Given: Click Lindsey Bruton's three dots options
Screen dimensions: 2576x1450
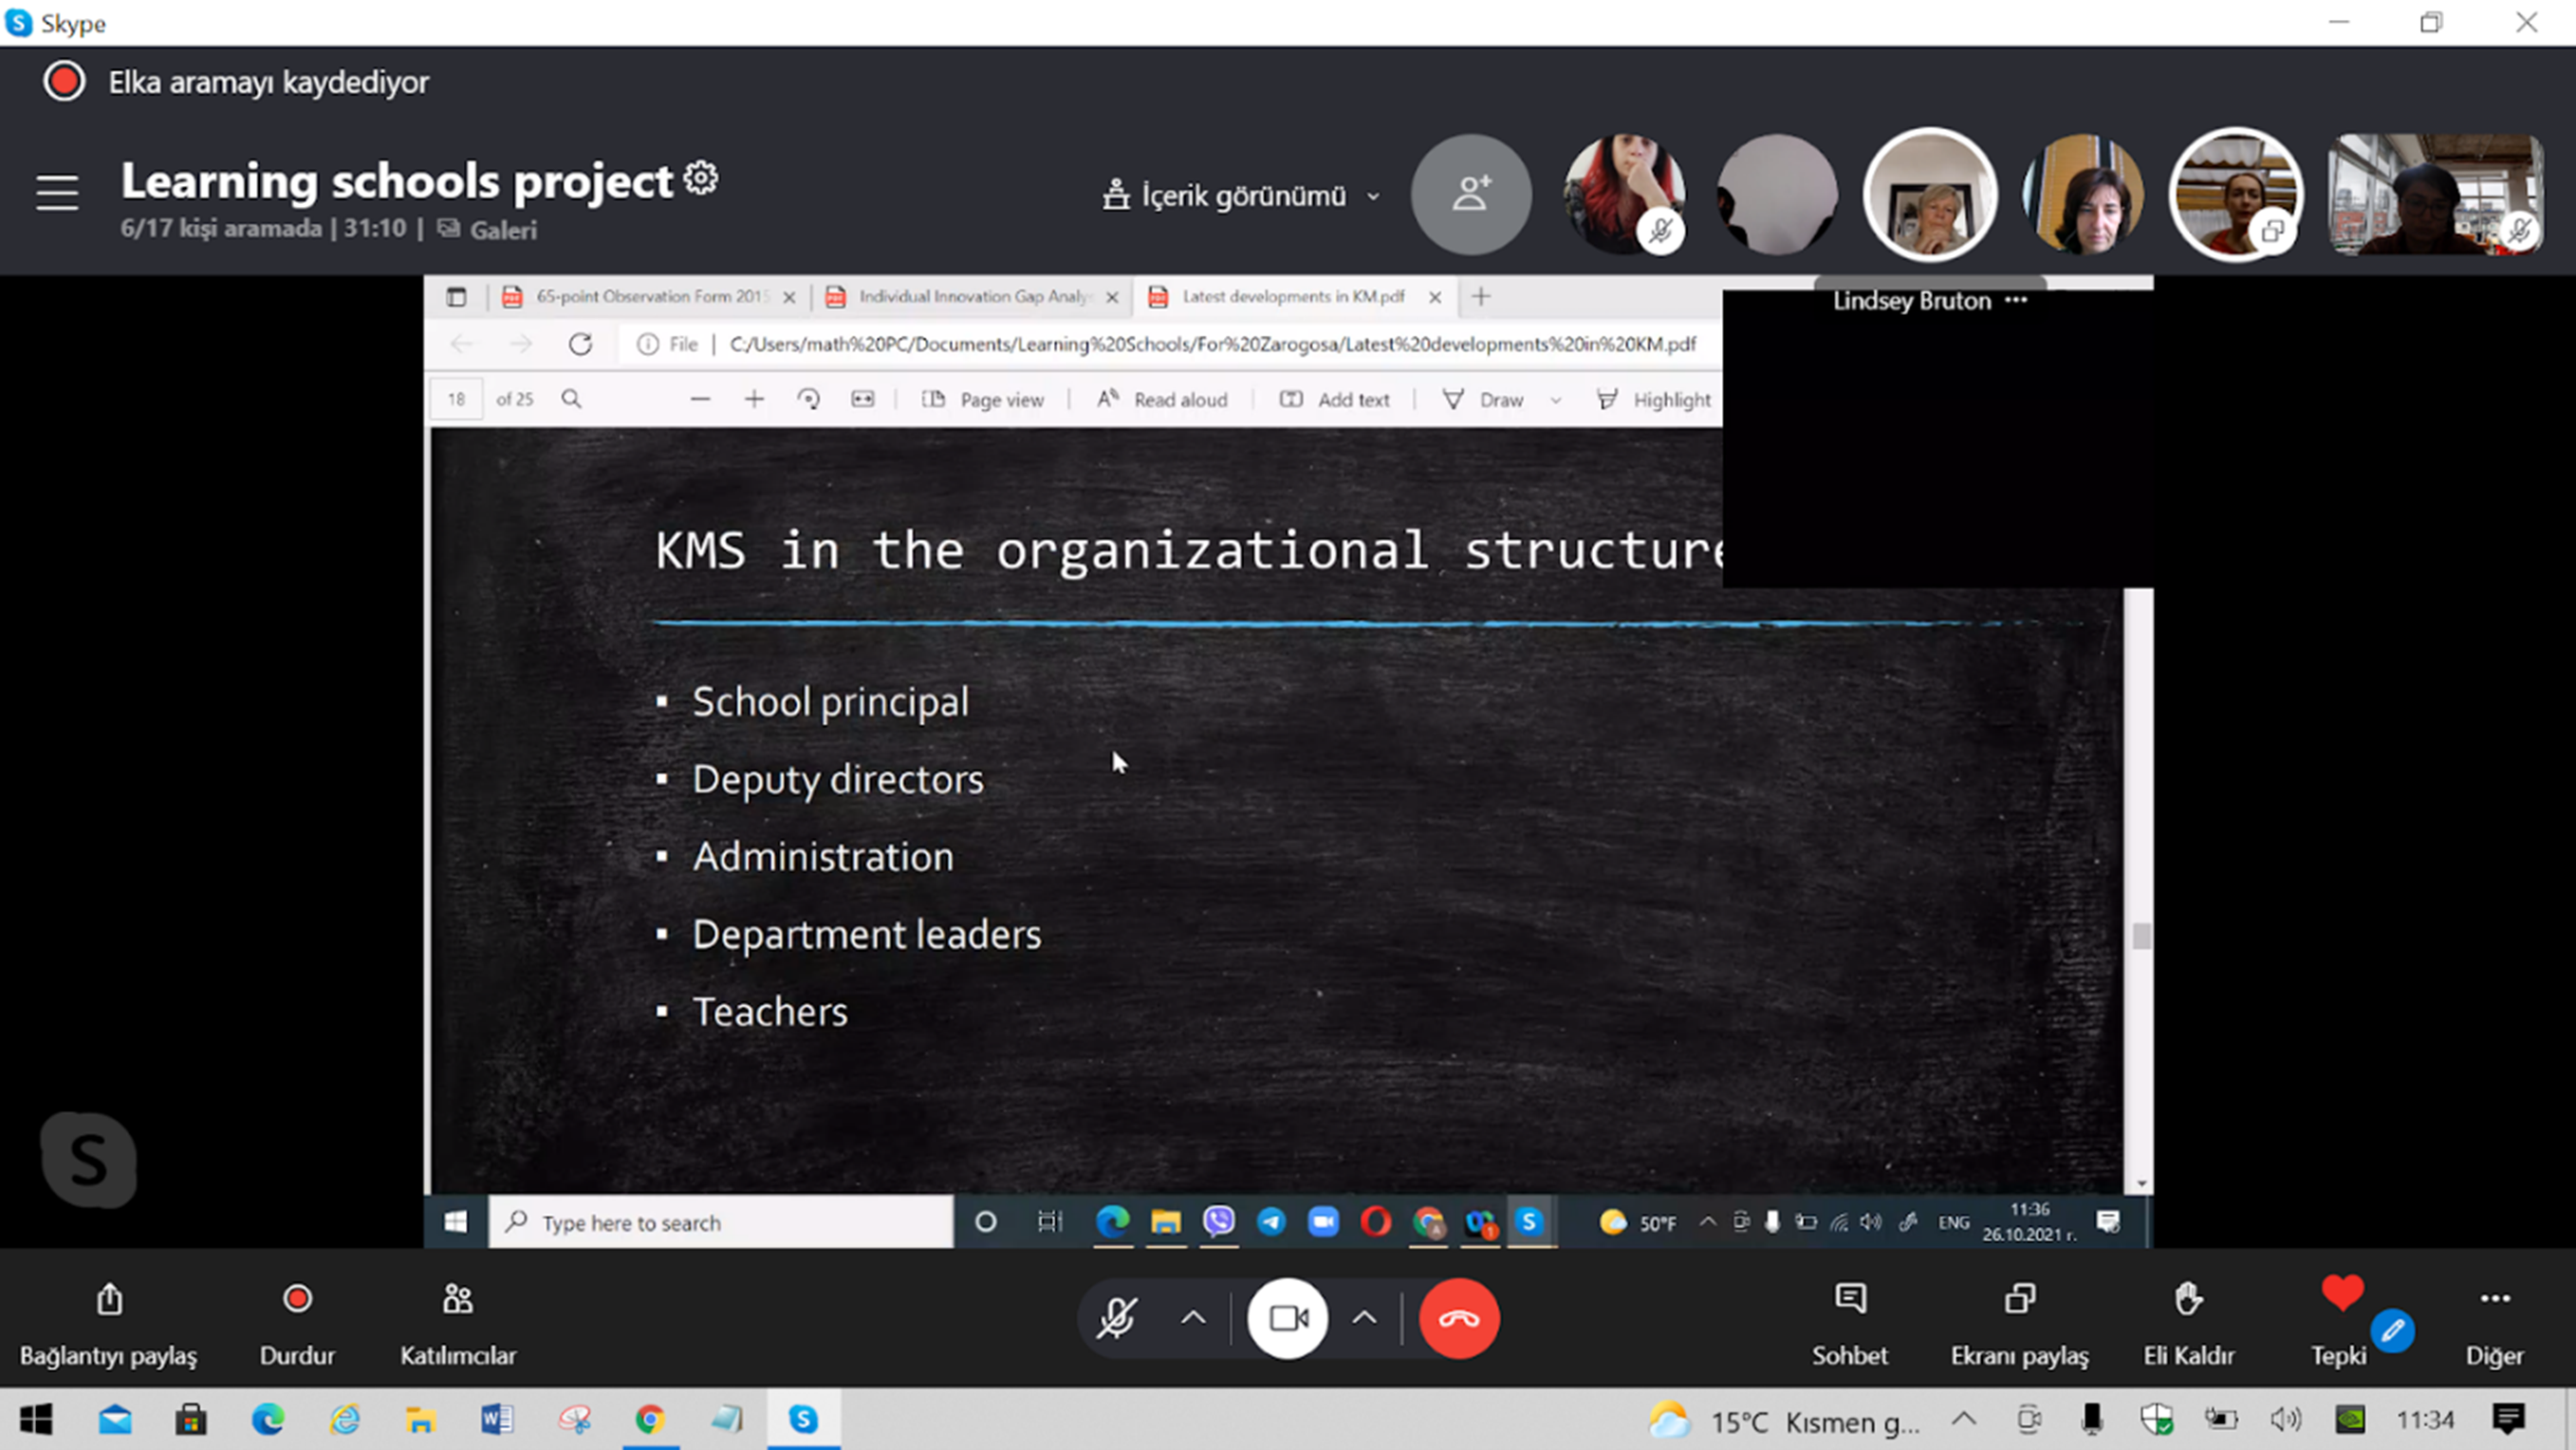Looking at the screenshot, I should pyautogui.click(x=2017, y=300).
